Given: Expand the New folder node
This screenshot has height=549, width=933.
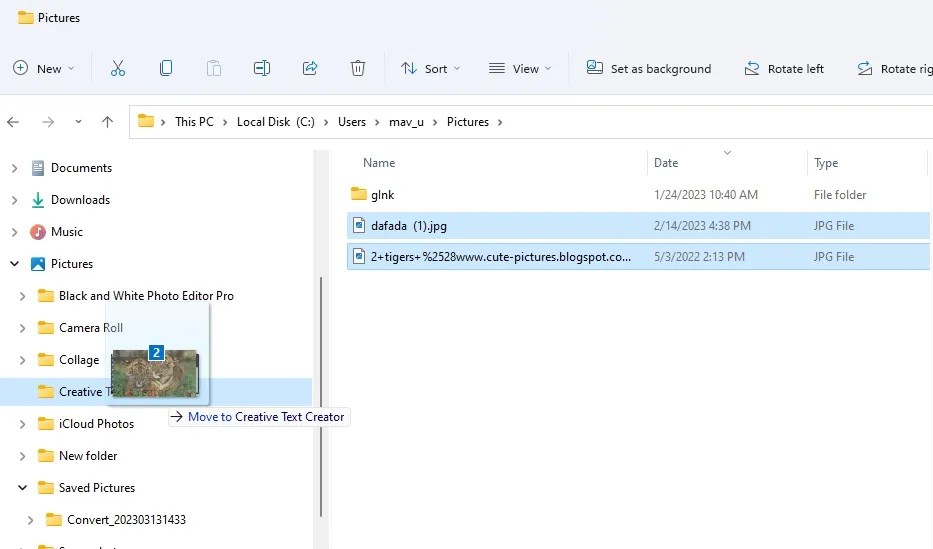Looking at the screenshot, I should coord(22,456).
